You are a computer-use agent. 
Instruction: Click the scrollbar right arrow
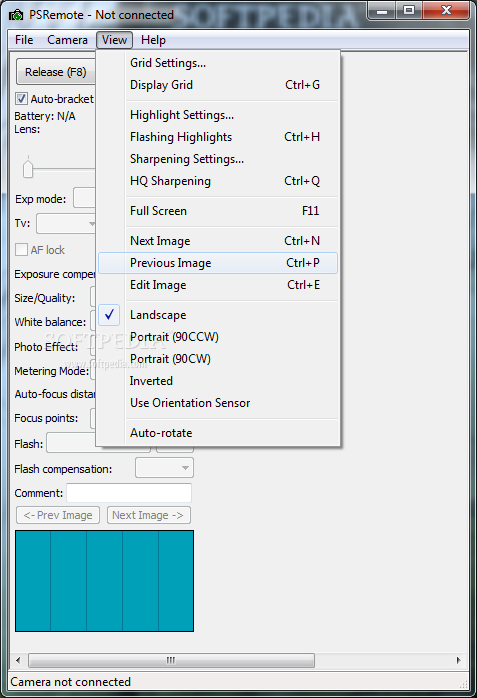[x=458, y=660]
